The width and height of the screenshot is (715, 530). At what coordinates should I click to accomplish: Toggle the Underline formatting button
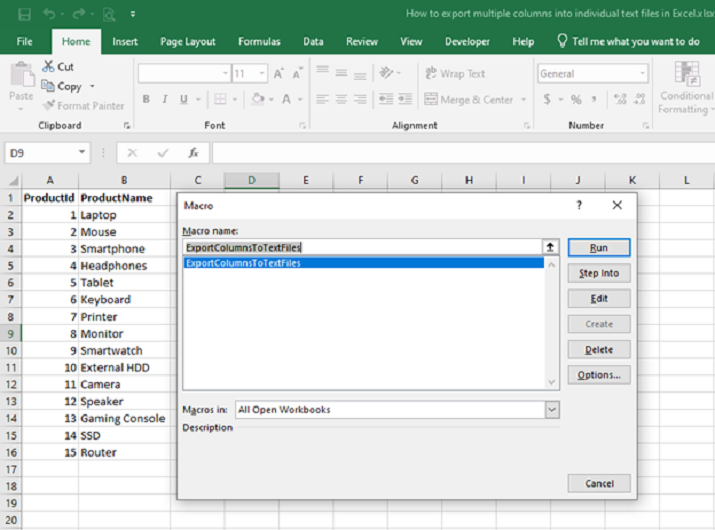(x=184, y=99)
